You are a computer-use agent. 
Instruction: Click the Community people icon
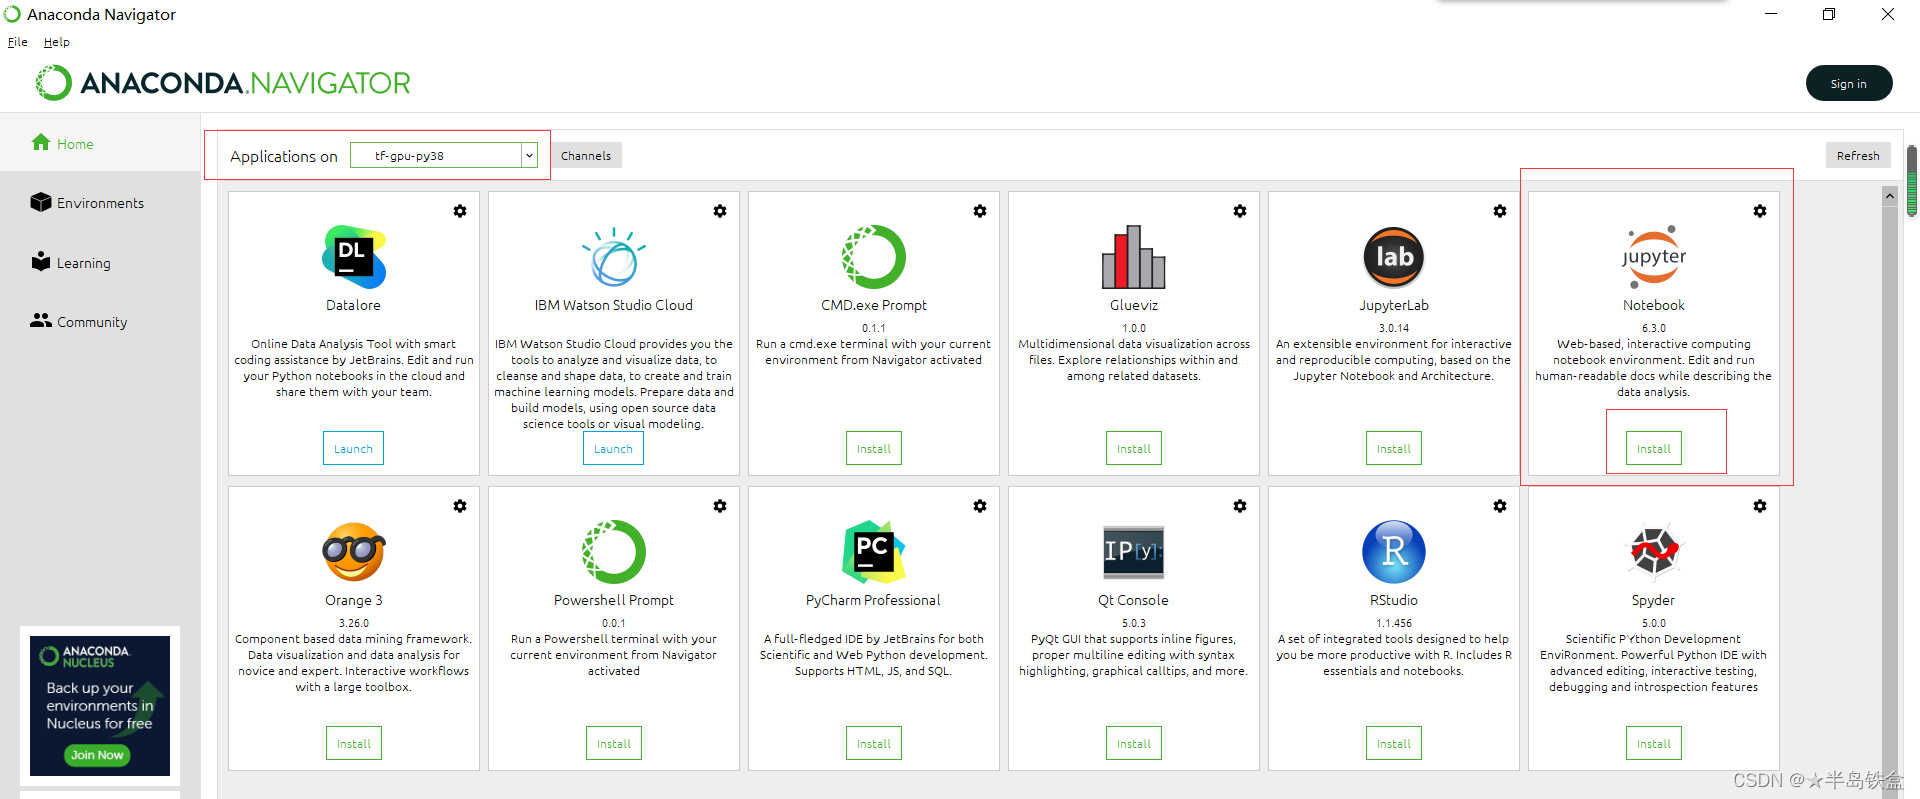pyautogui.click(x=41, y=320)
